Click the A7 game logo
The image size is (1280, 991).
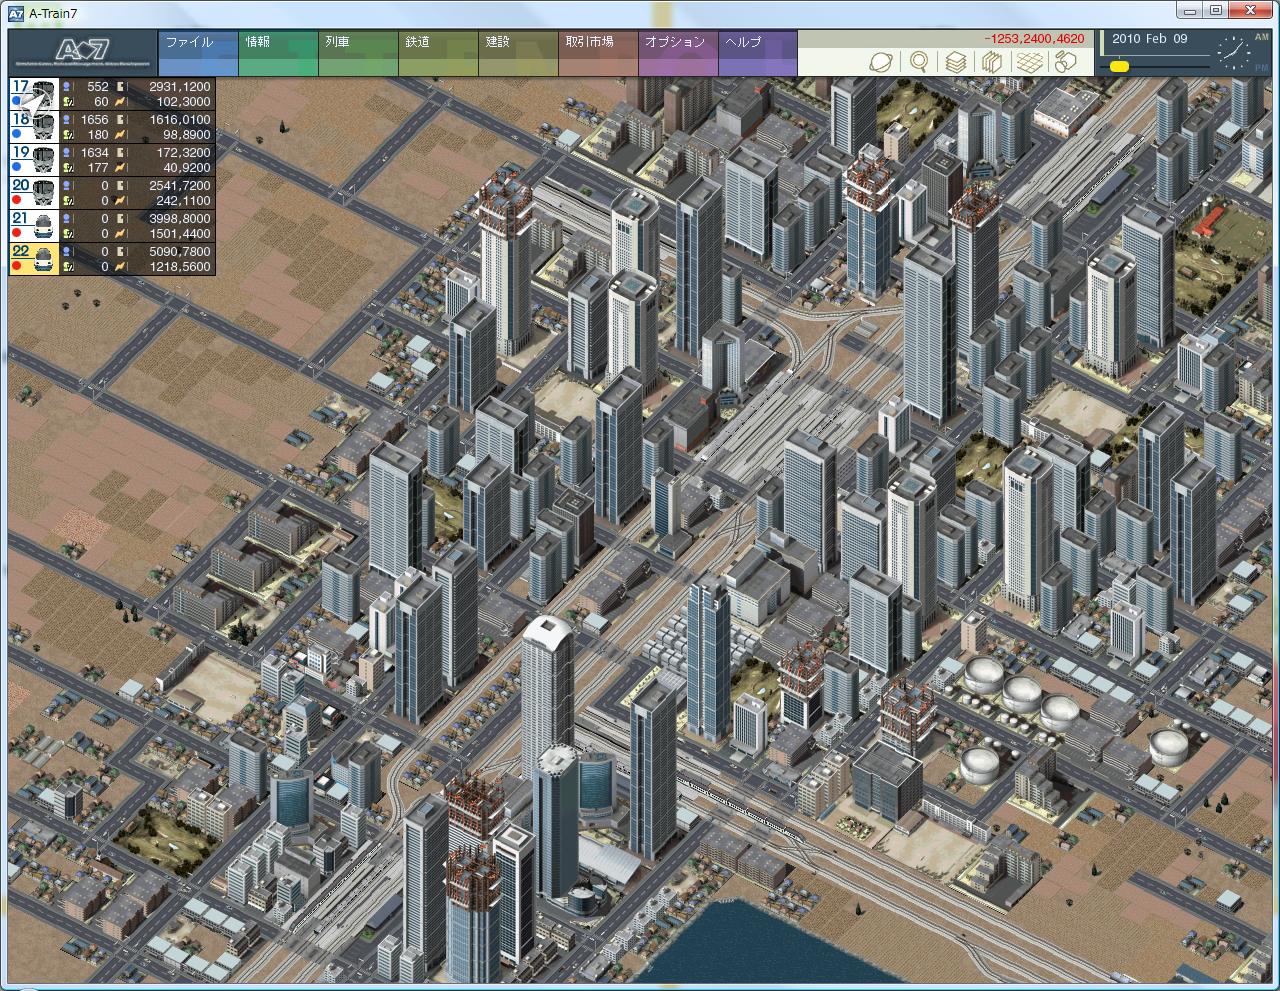[x=83, y=53]
